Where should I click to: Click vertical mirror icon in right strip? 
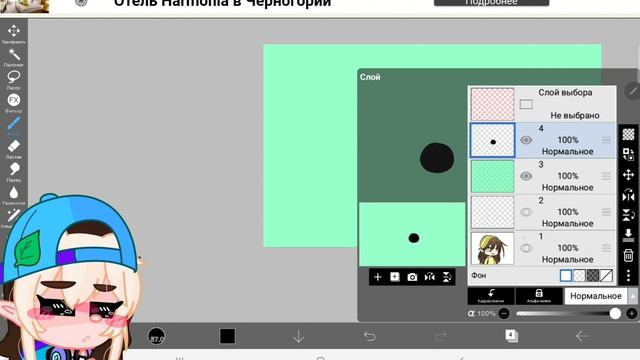pos(628,215)
